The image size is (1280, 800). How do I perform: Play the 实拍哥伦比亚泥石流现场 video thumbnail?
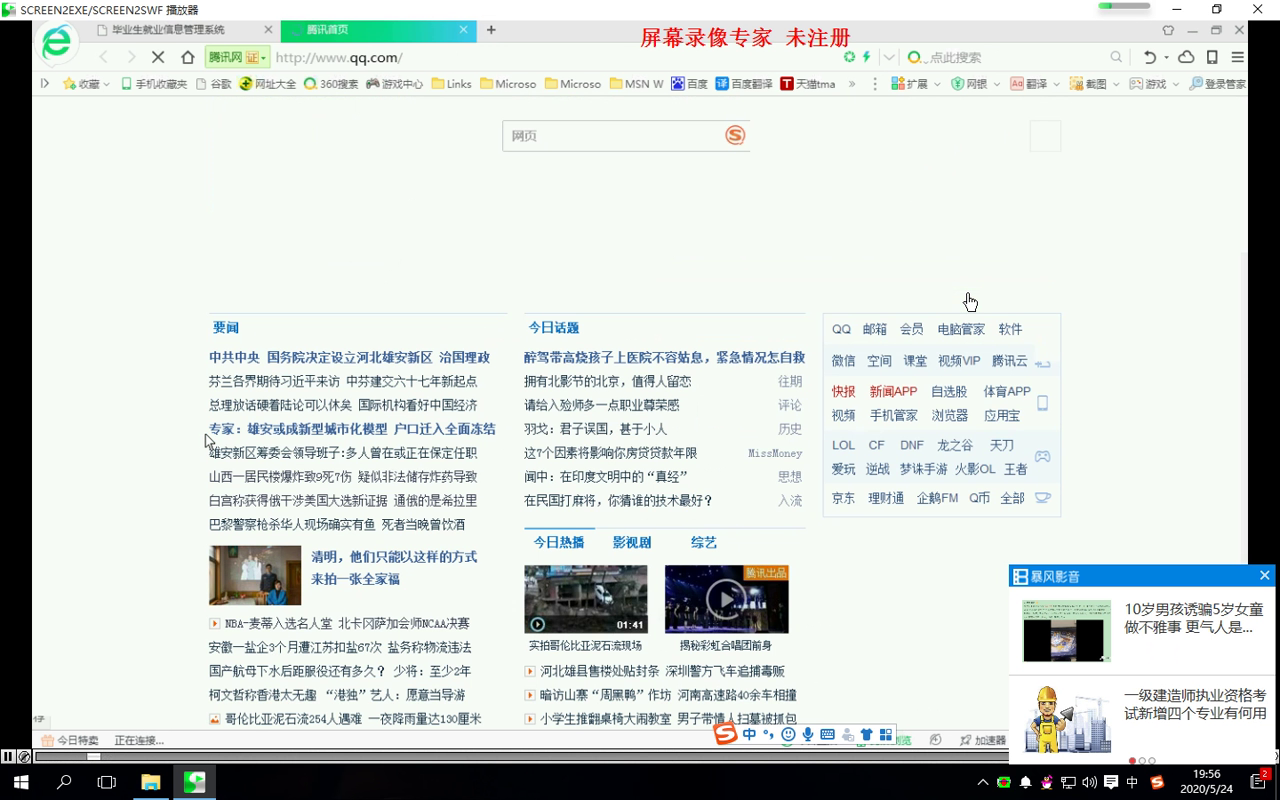click(586, 599)
